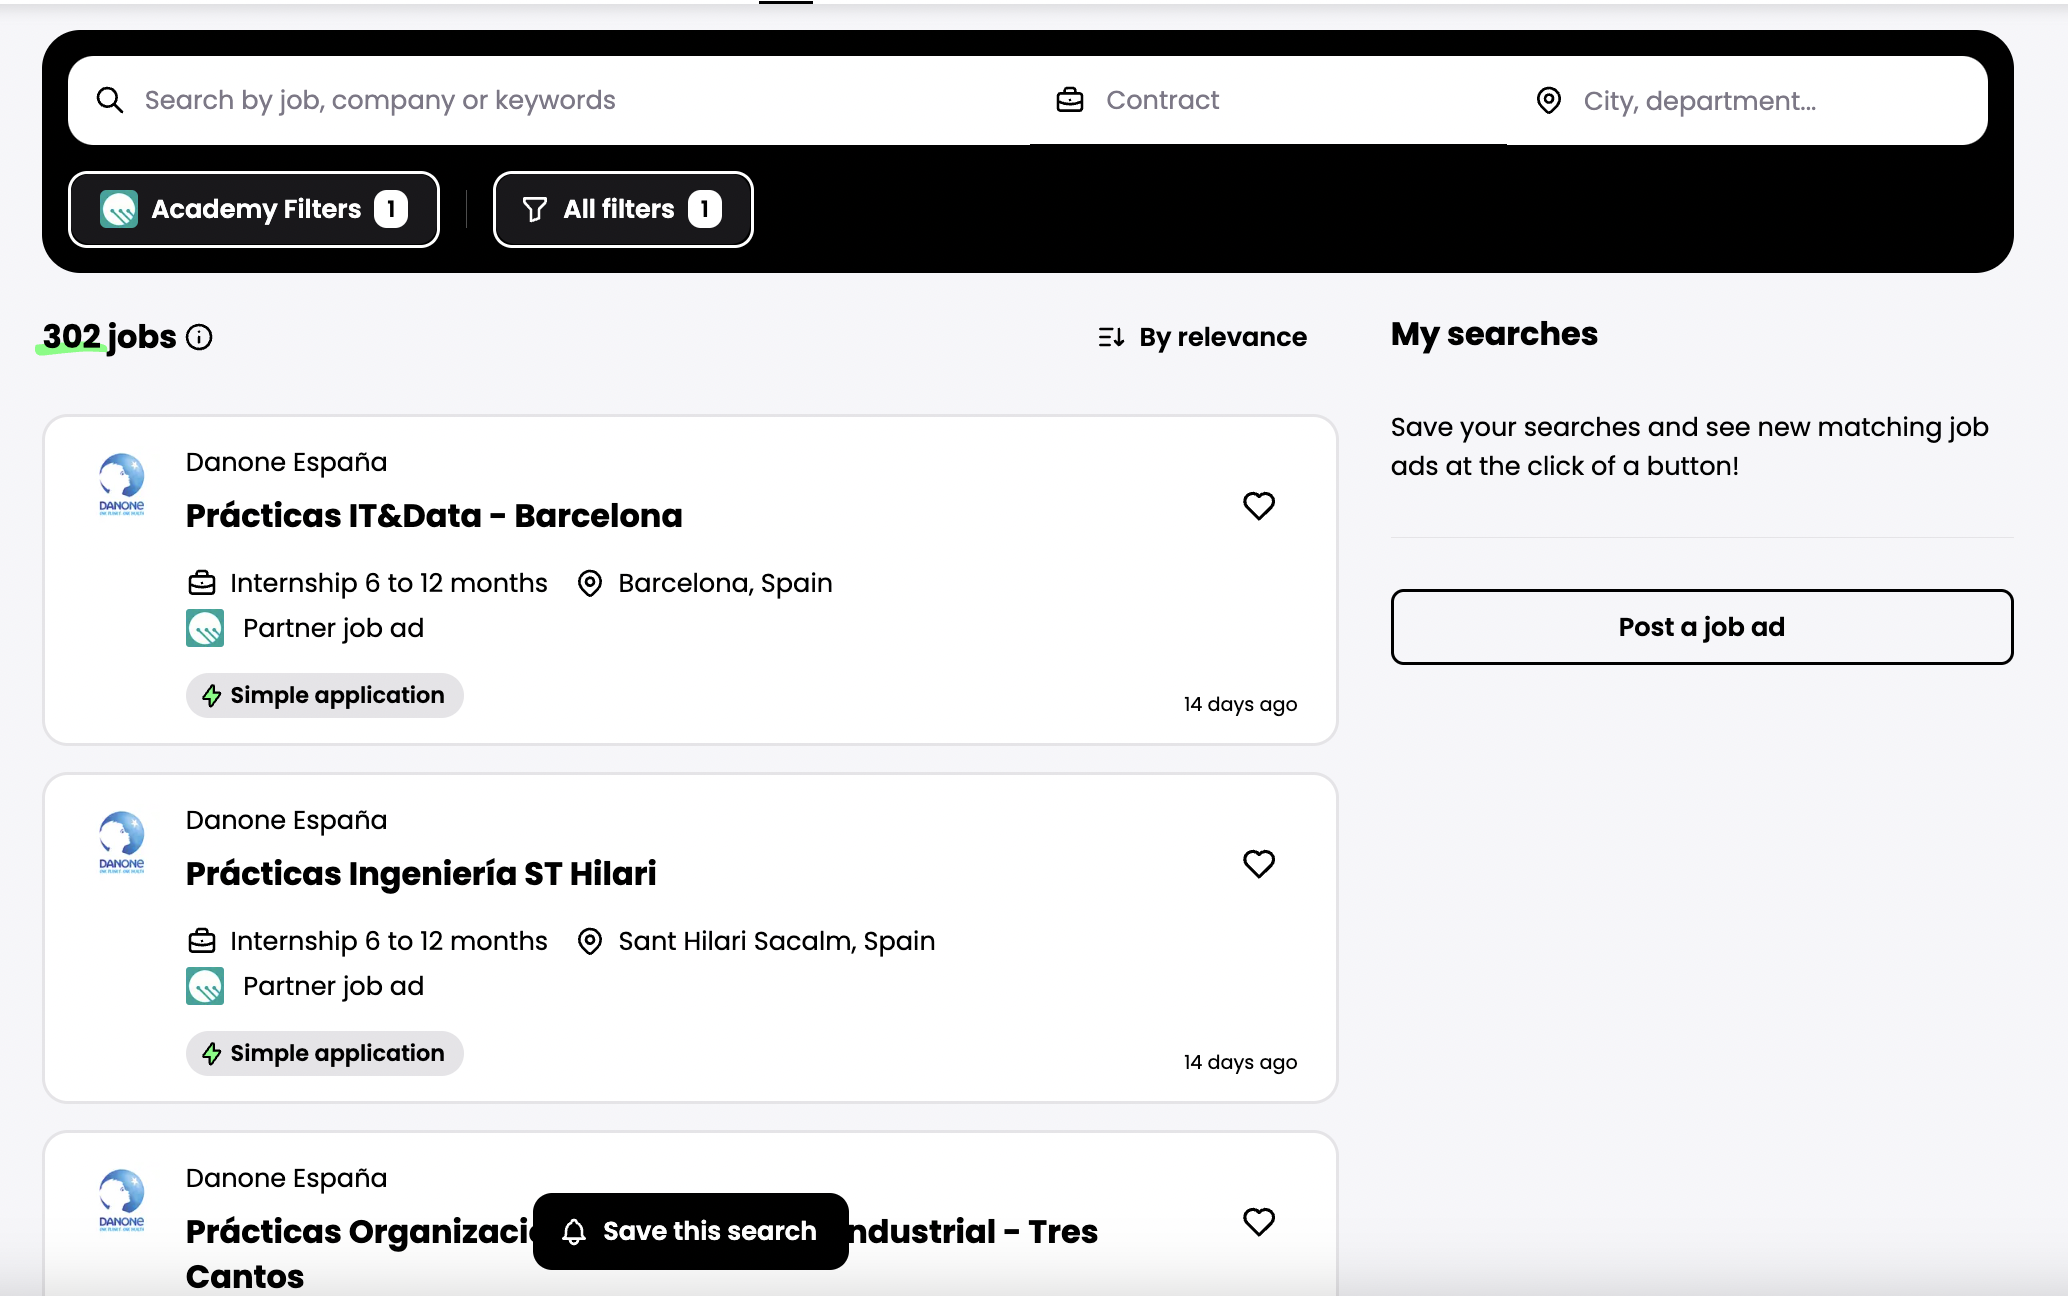Type in the job keyword search field
Viewport: 2068px width, 1296px height.
coord(560,100)
